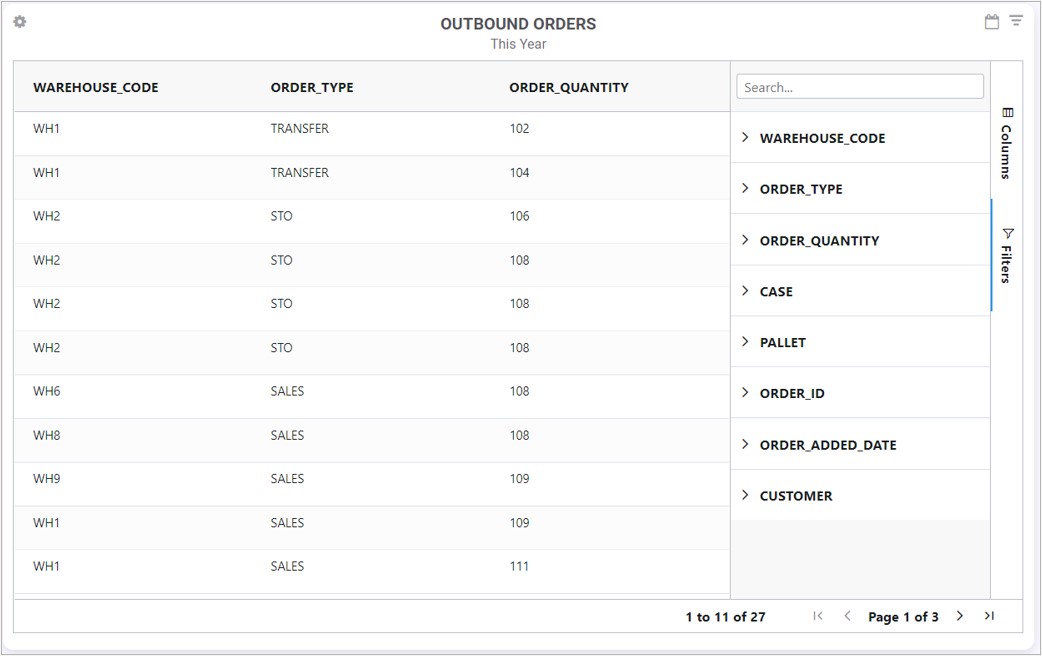The width and height of the screenshot is (1042, 656).
Task: Go to the previous page arrow
Action: [x=847, y=616]
